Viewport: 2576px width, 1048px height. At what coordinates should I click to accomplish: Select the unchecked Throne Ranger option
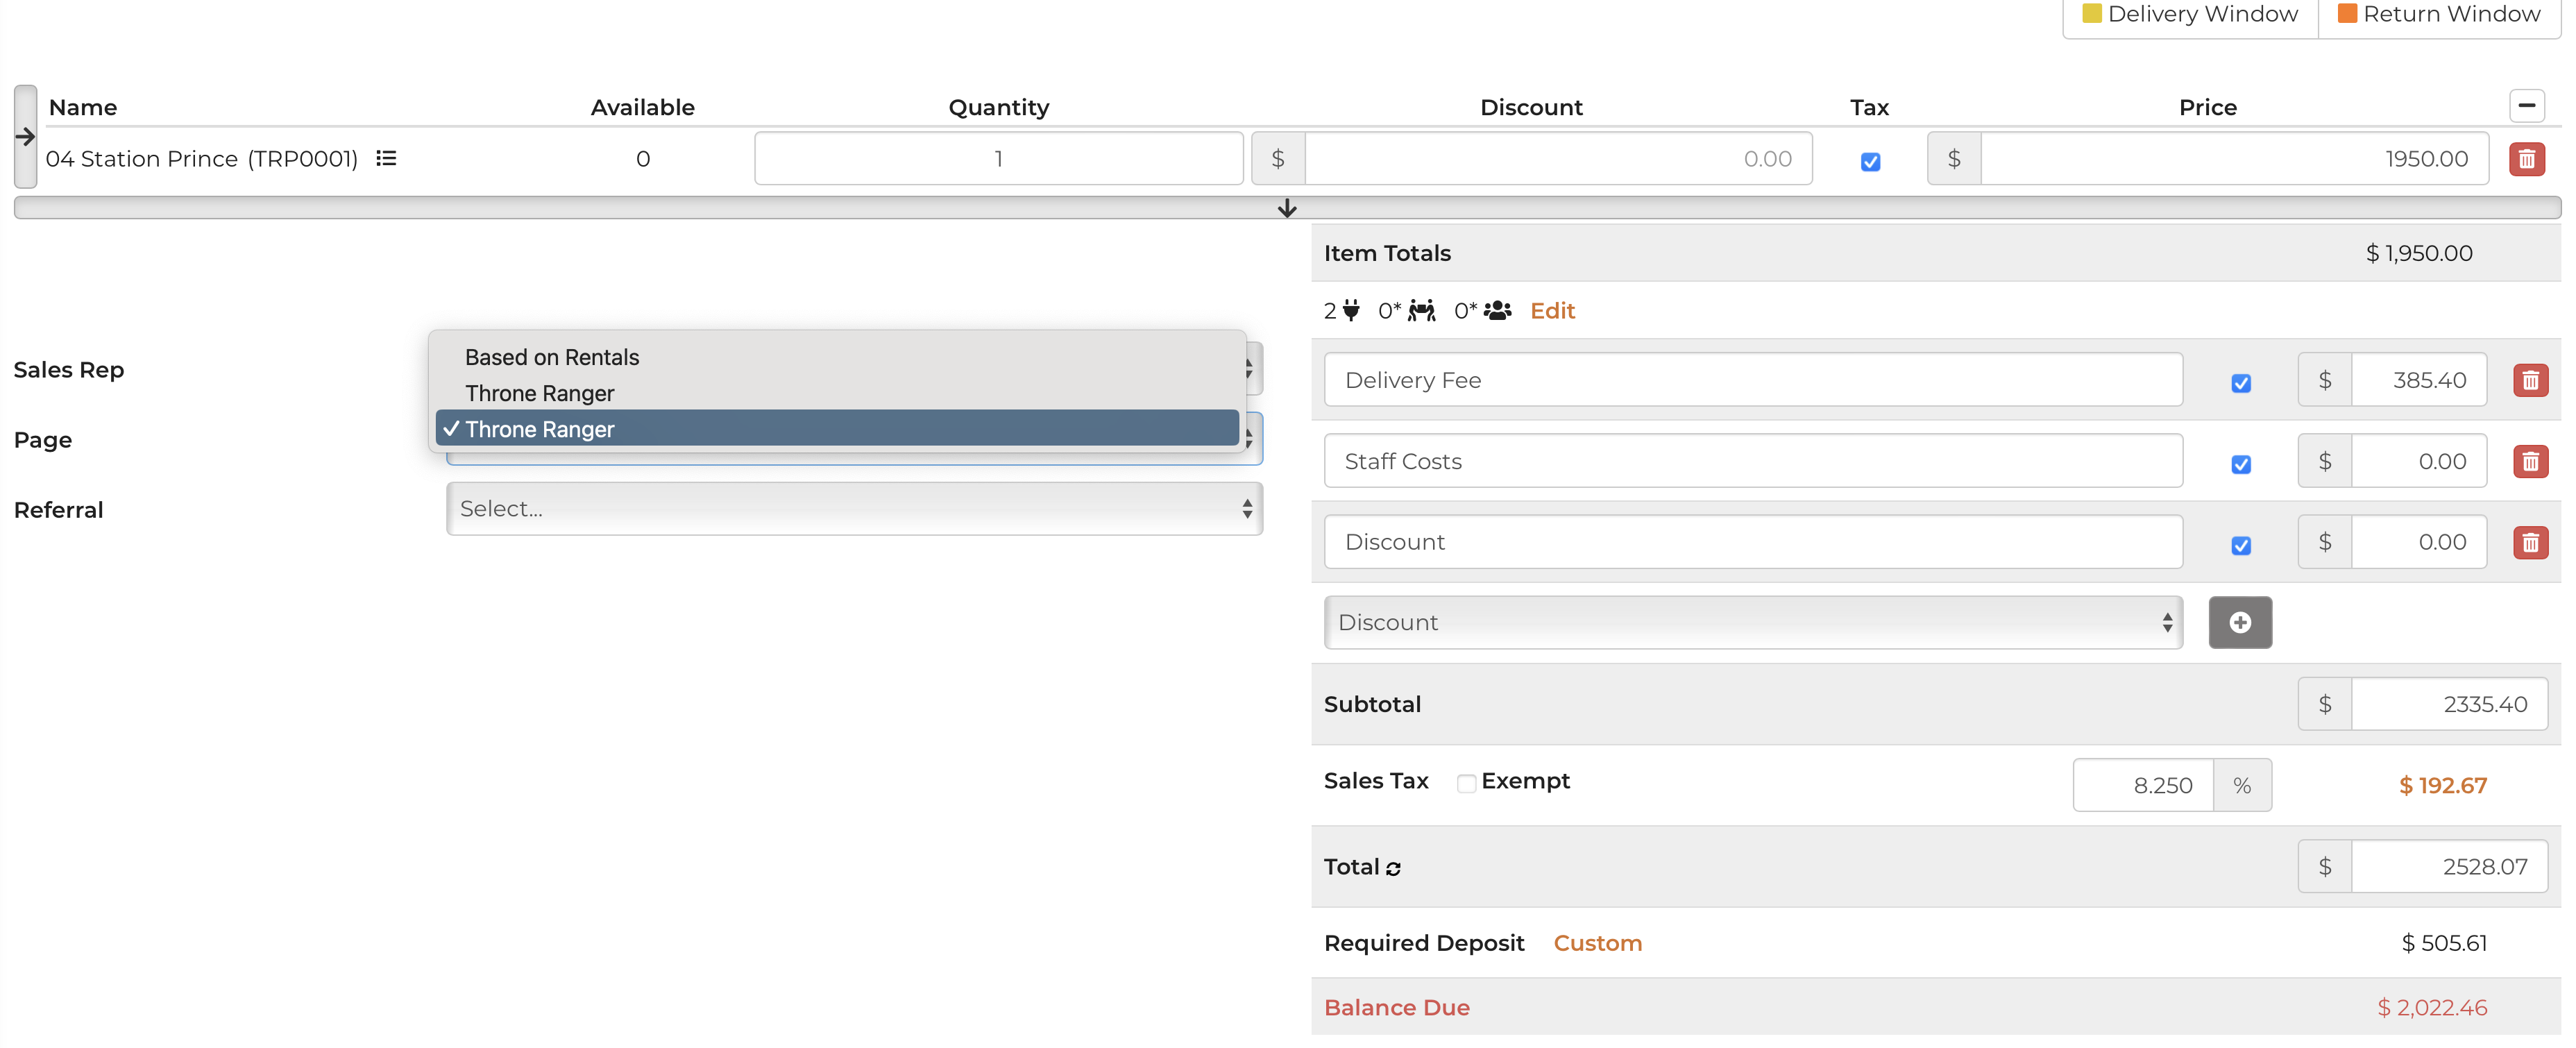point(539,393)
